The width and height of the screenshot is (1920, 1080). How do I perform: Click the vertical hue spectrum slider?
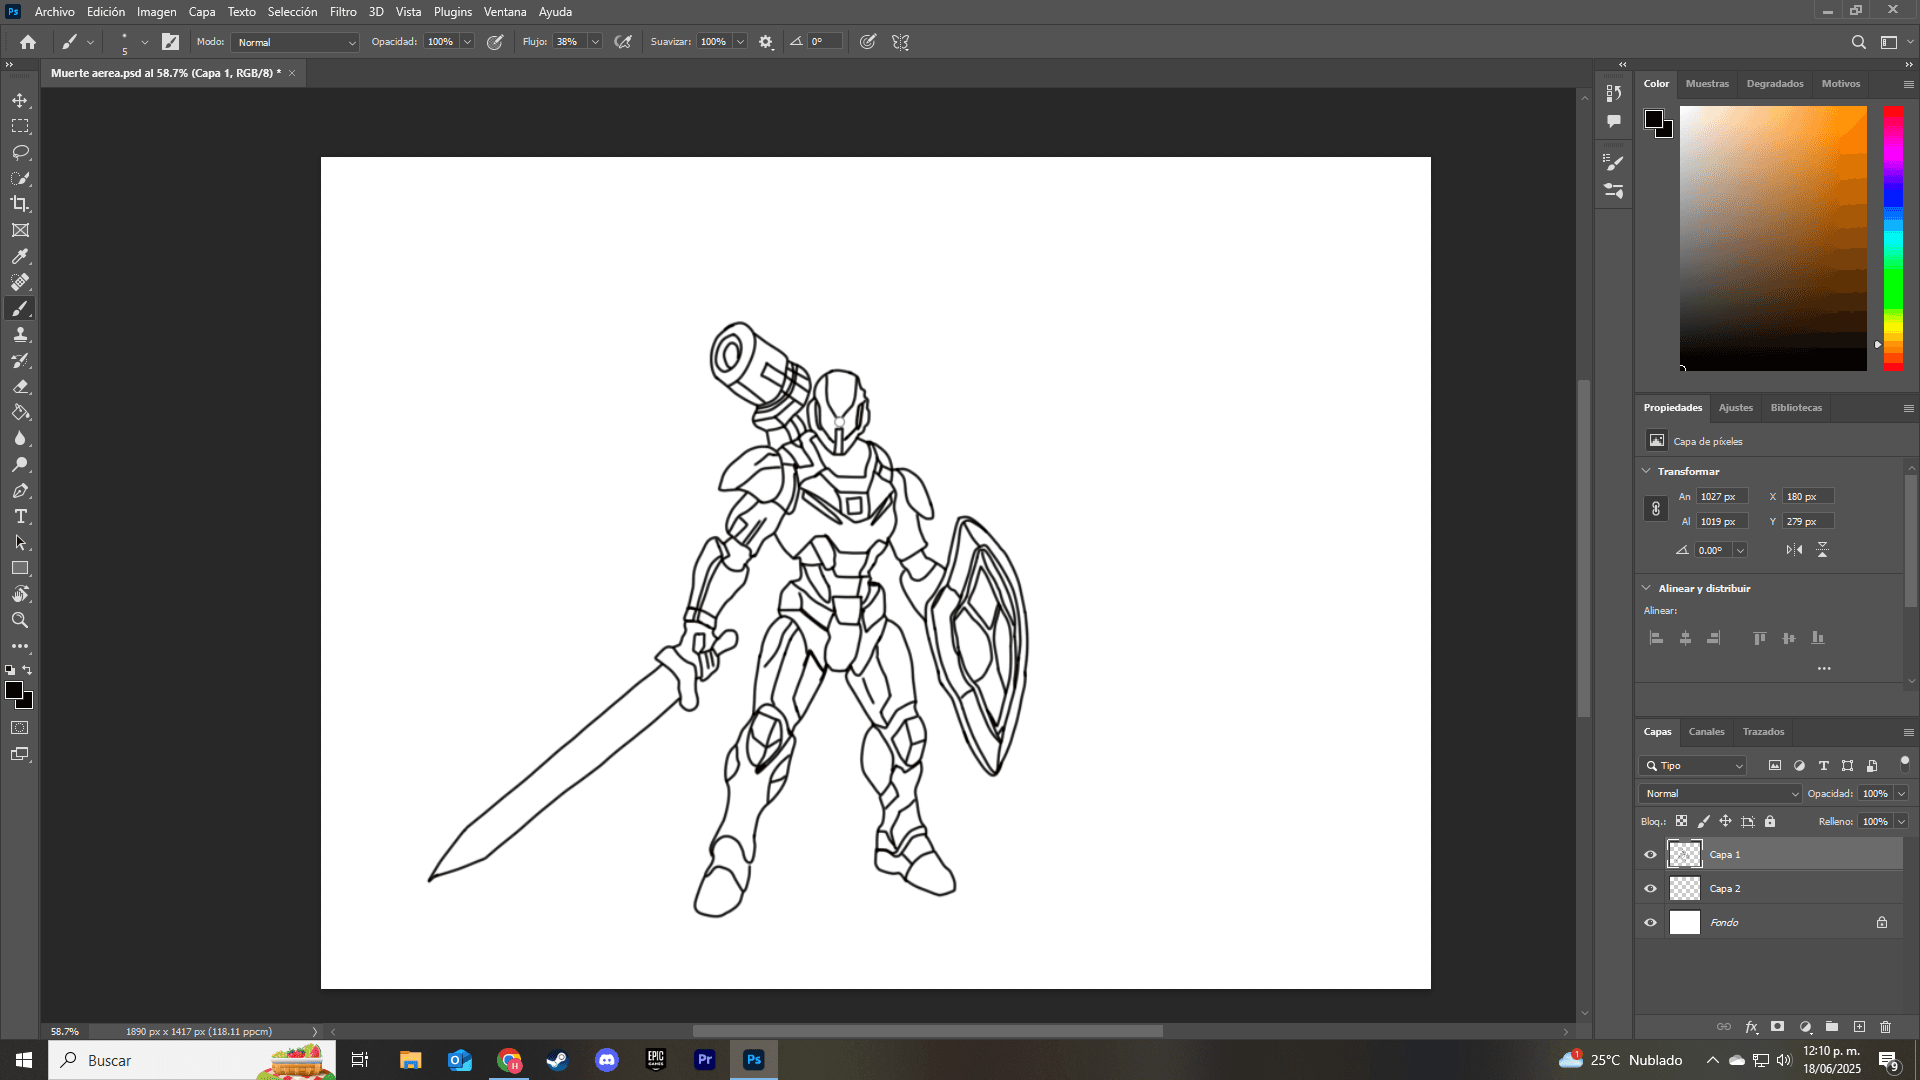tap(1893, 238)
